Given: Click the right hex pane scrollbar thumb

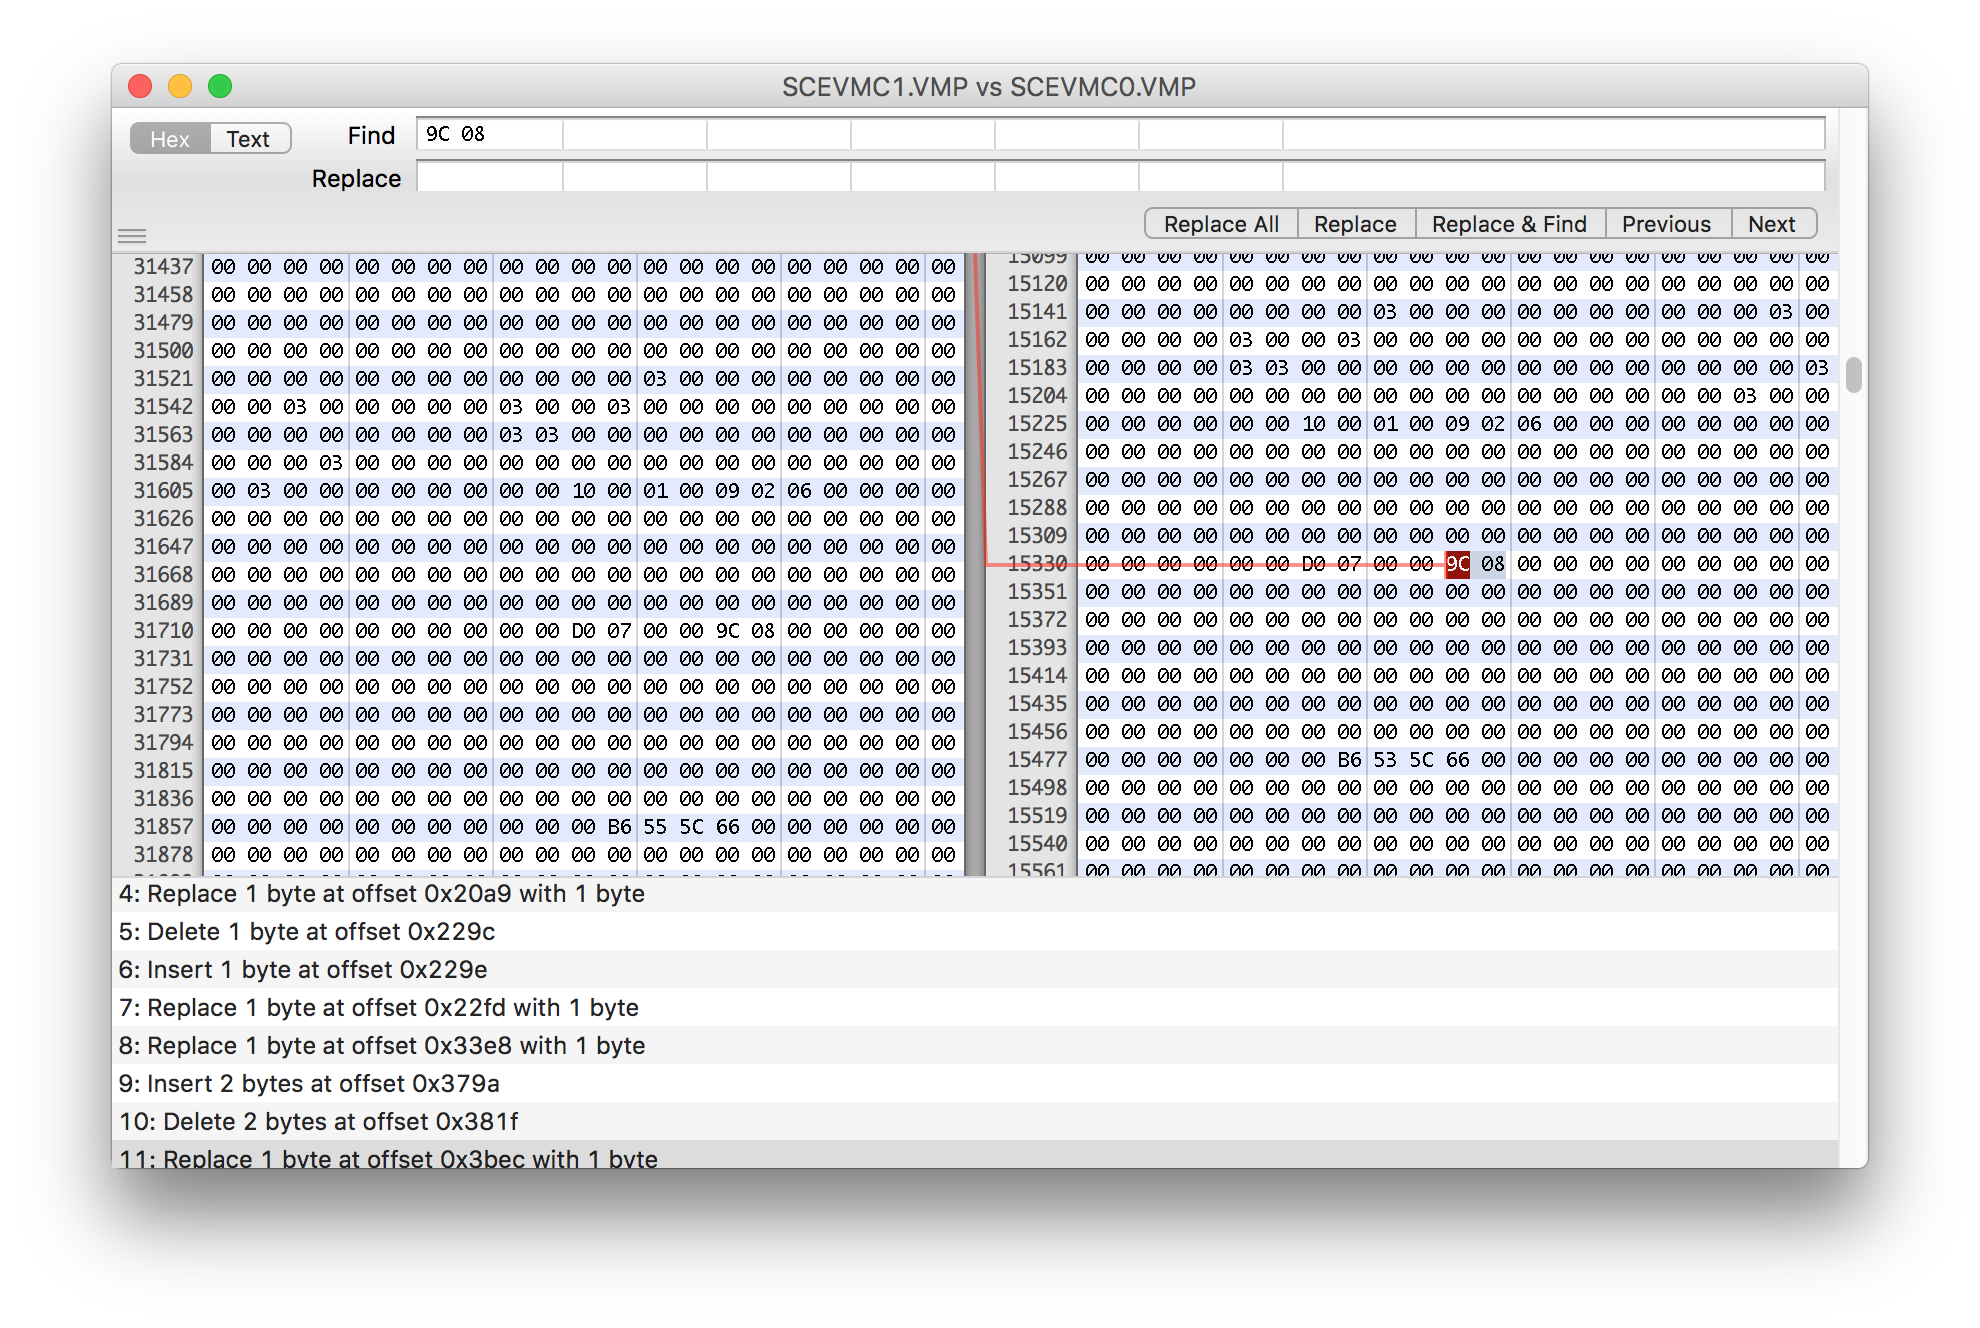Looking at the screenshot, I should (x=1853, y=375).
